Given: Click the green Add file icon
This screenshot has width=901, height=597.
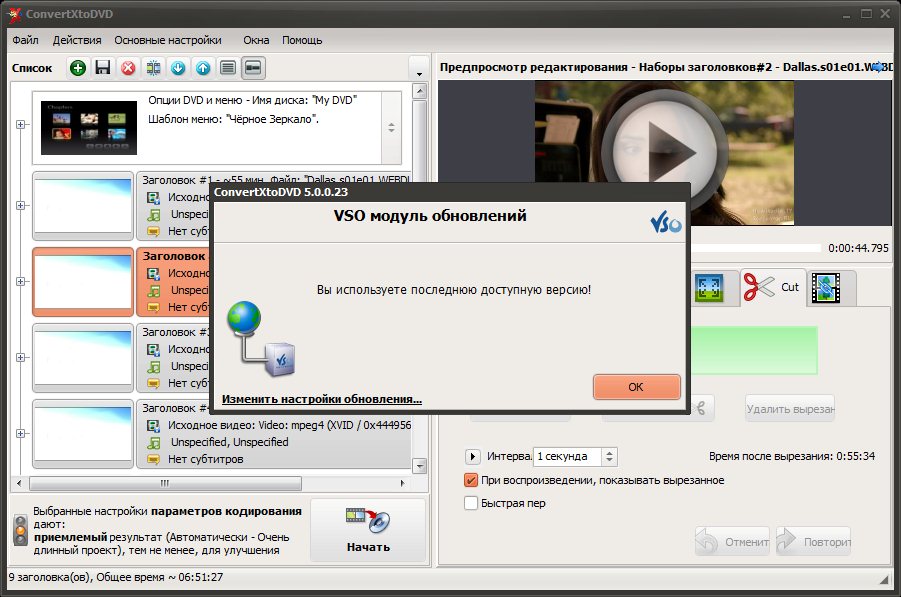Looking at the screenshot, I should [x=78, y=68].
